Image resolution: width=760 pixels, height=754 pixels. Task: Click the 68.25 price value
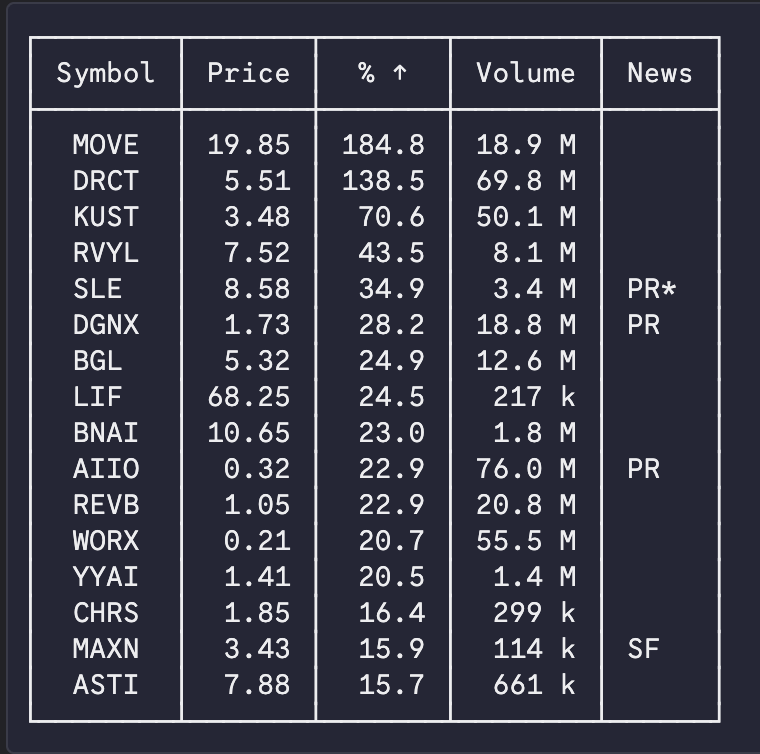click(248, 397)
